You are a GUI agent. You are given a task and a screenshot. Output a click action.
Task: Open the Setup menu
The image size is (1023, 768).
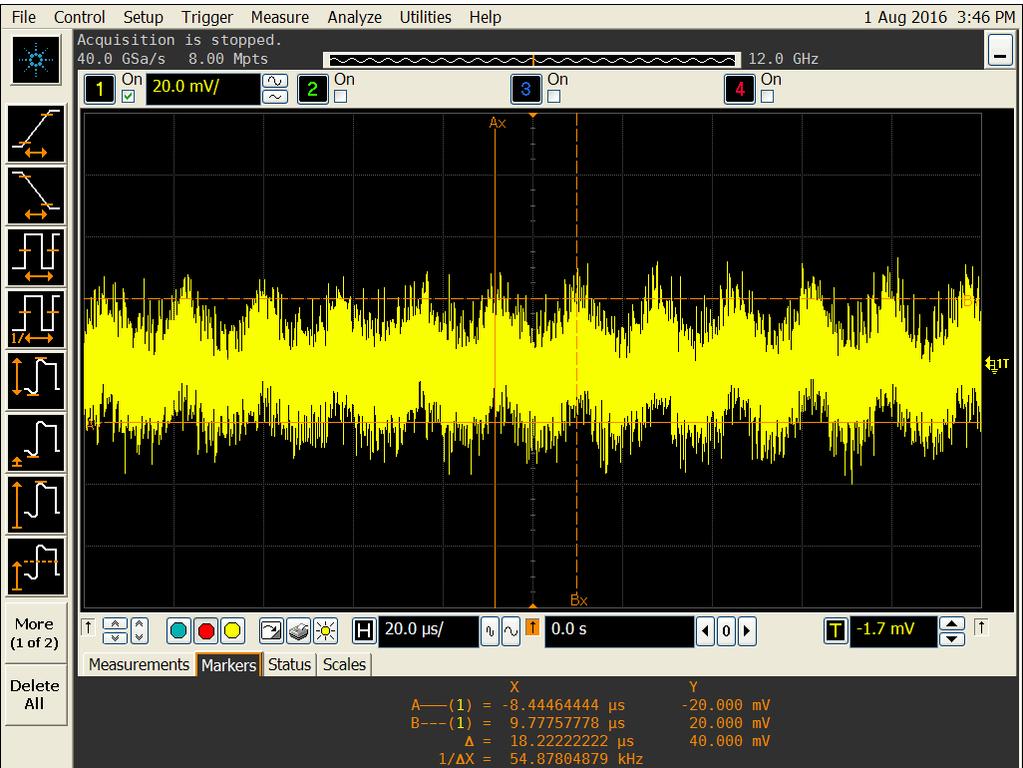click(x=143, y=17)
